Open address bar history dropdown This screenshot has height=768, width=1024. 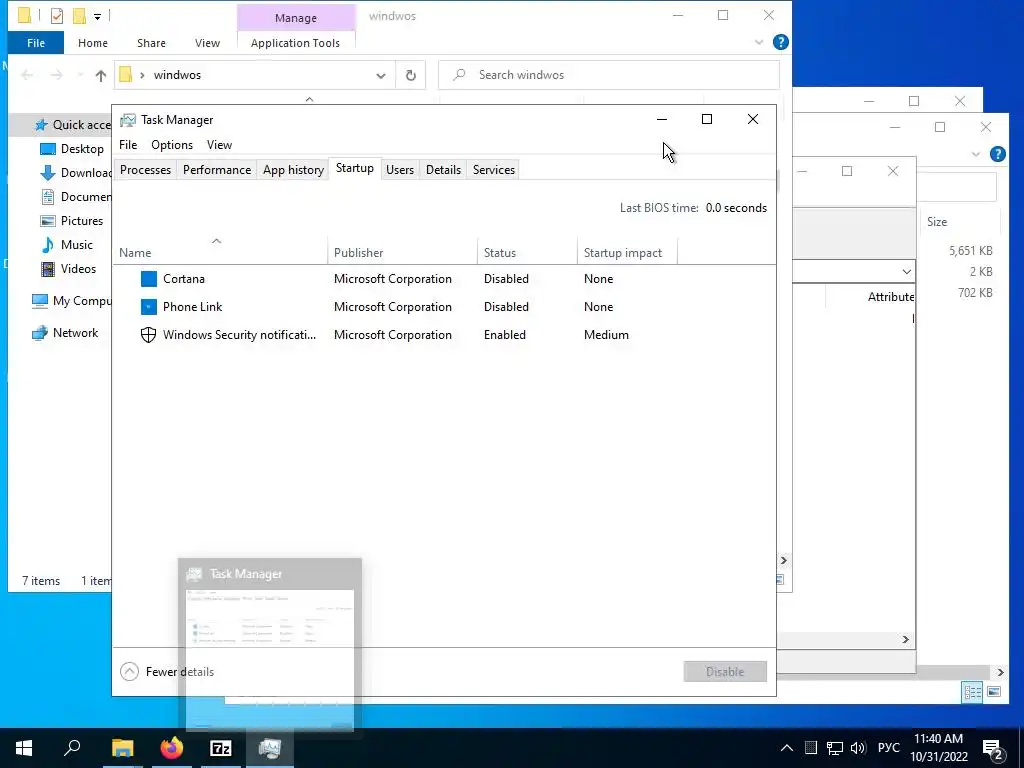click(381, 75)
